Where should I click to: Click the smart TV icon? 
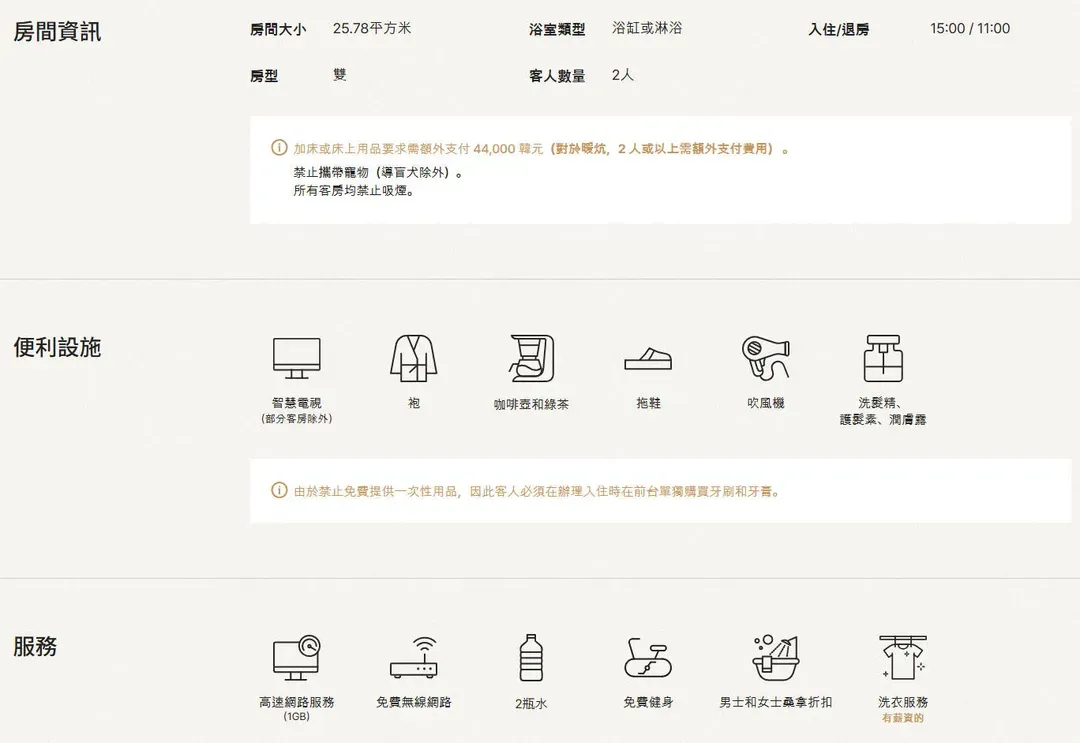point(297,358)
